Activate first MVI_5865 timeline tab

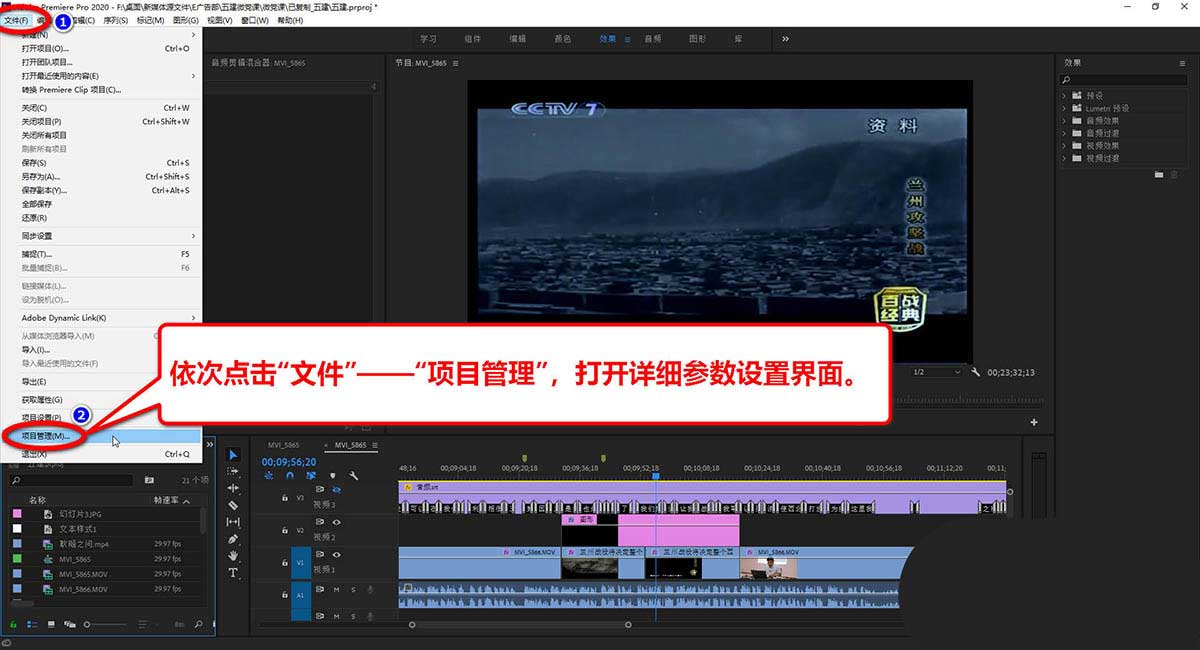(284, 445)
